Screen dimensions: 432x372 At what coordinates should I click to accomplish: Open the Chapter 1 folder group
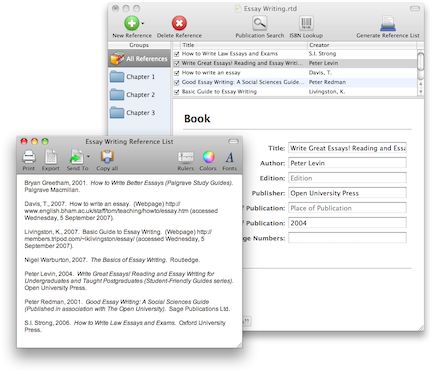(x=139, y=77)
